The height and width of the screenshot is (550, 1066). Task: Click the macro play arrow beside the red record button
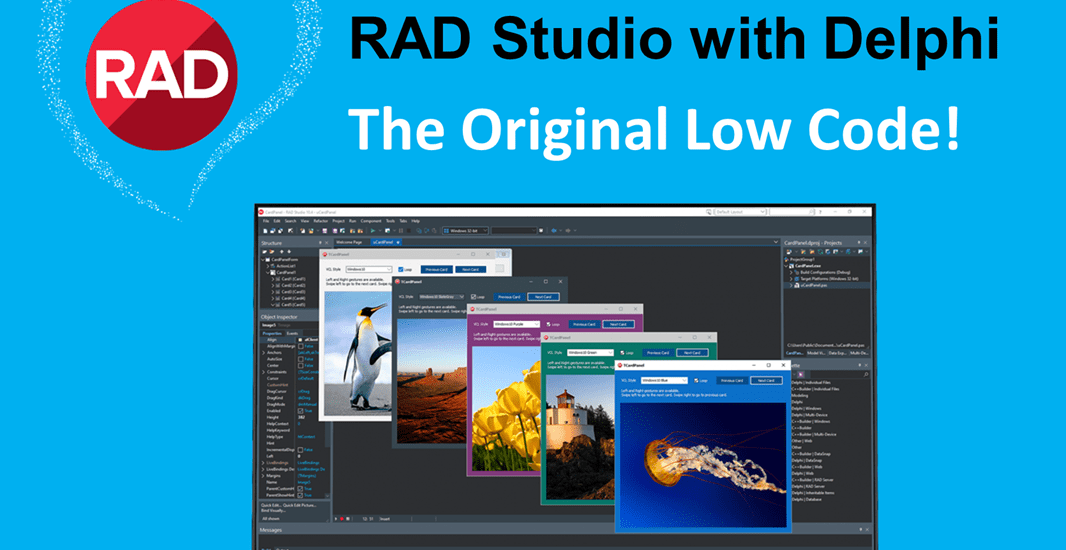point(336,519)
